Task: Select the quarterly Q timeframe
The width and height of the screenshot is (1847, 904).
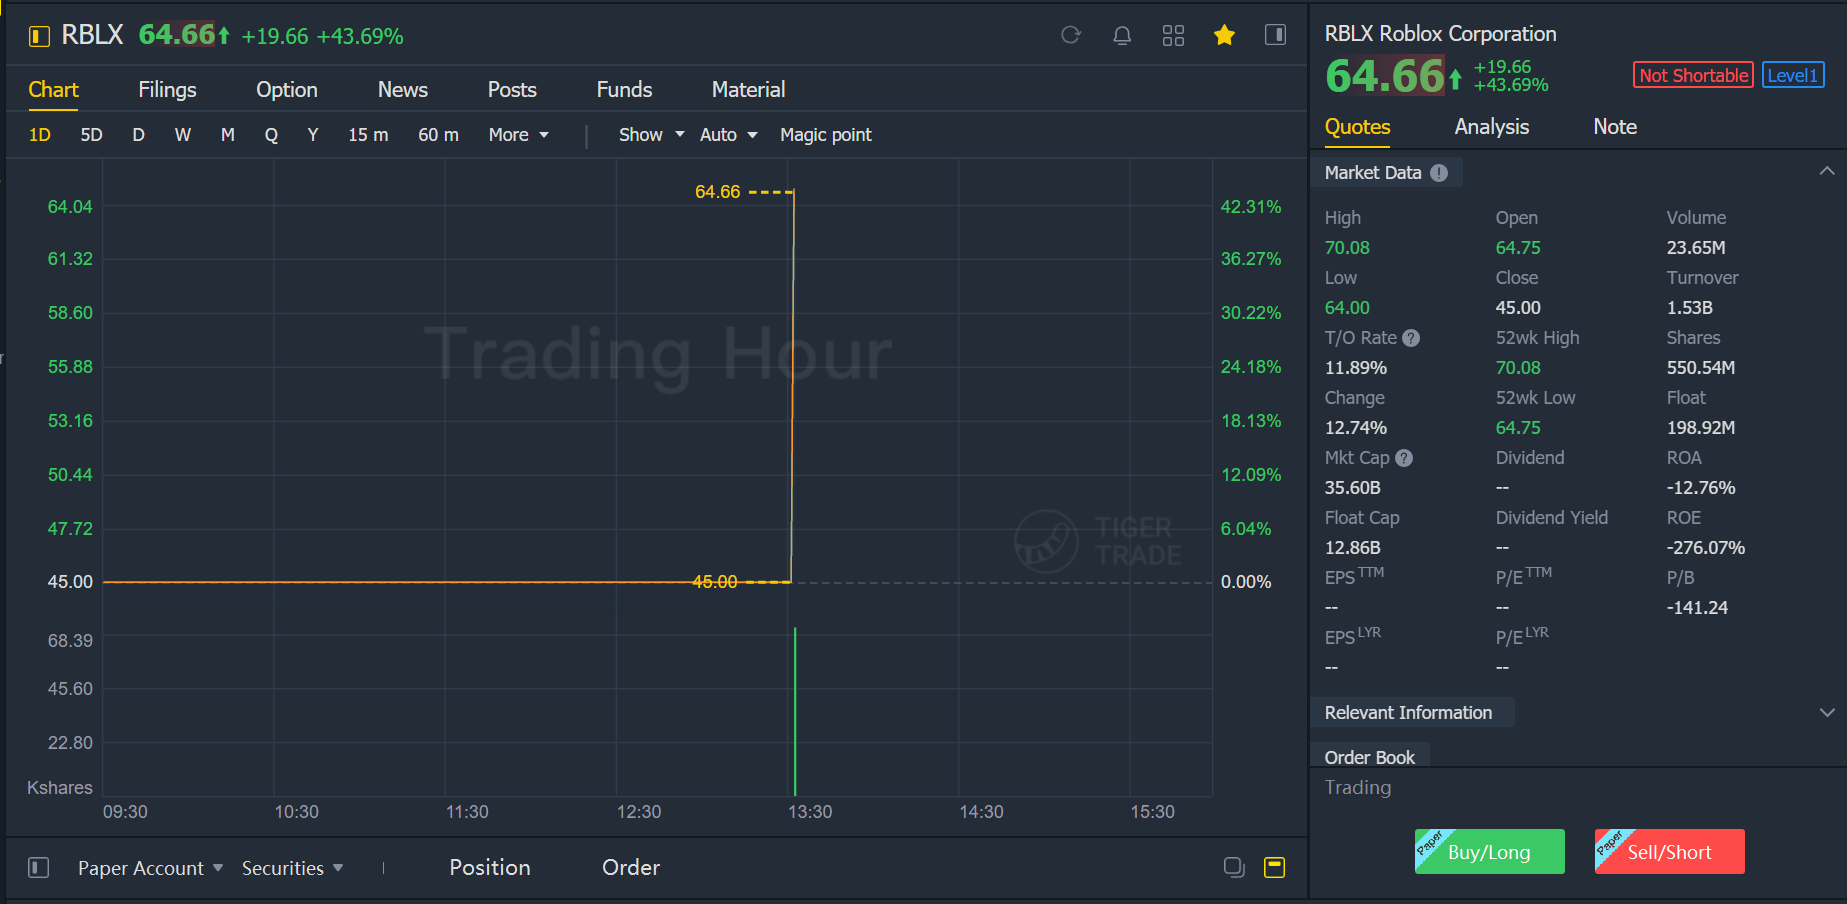Action: (x=271, y=135)
